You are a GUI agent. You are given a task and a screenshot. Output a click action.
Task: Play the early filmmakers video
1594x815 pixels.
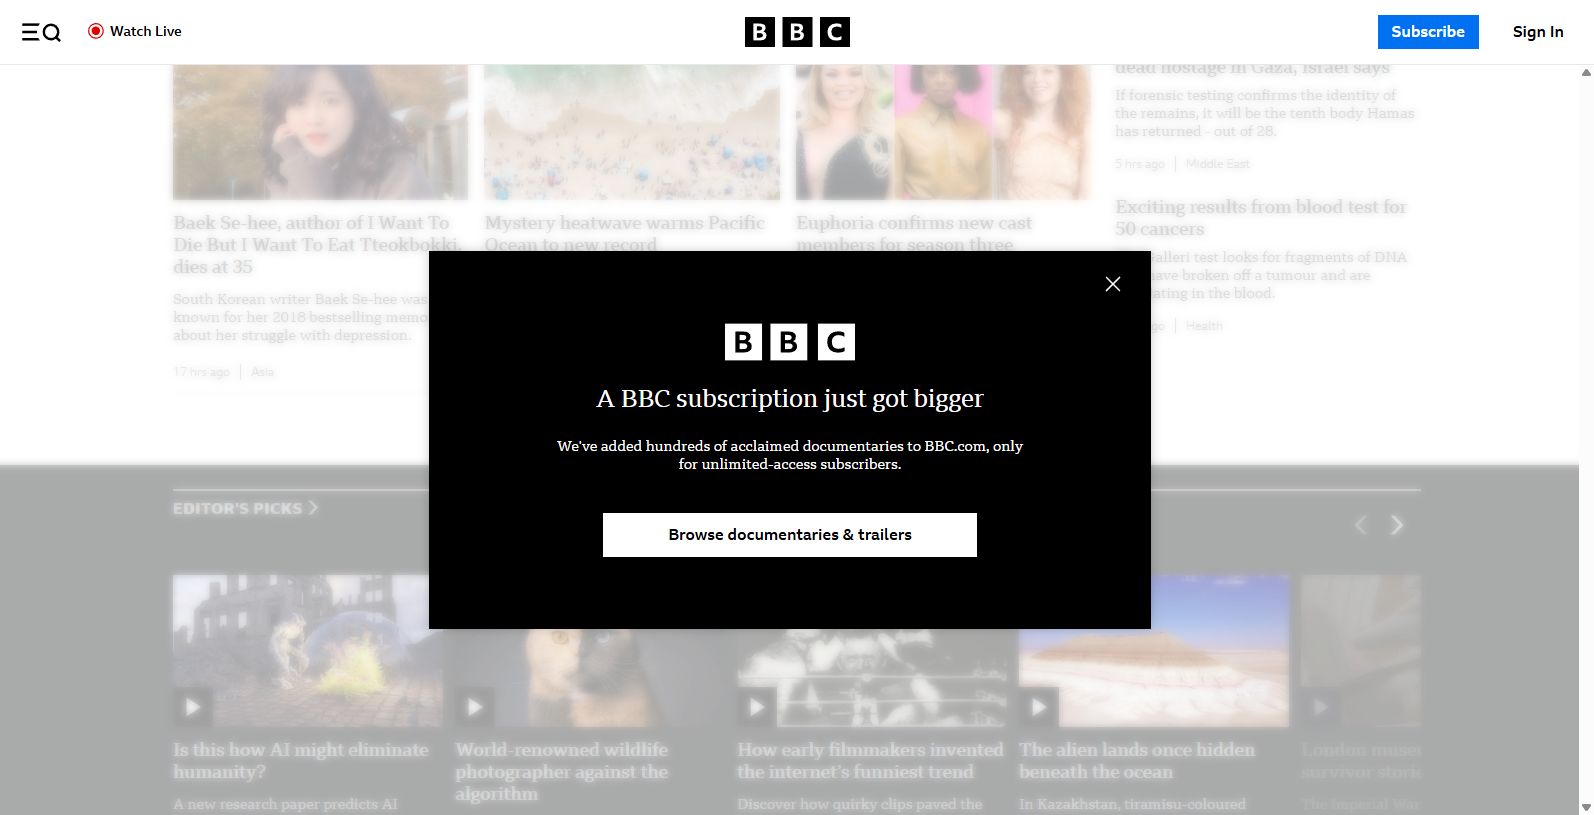click(756, 707)
